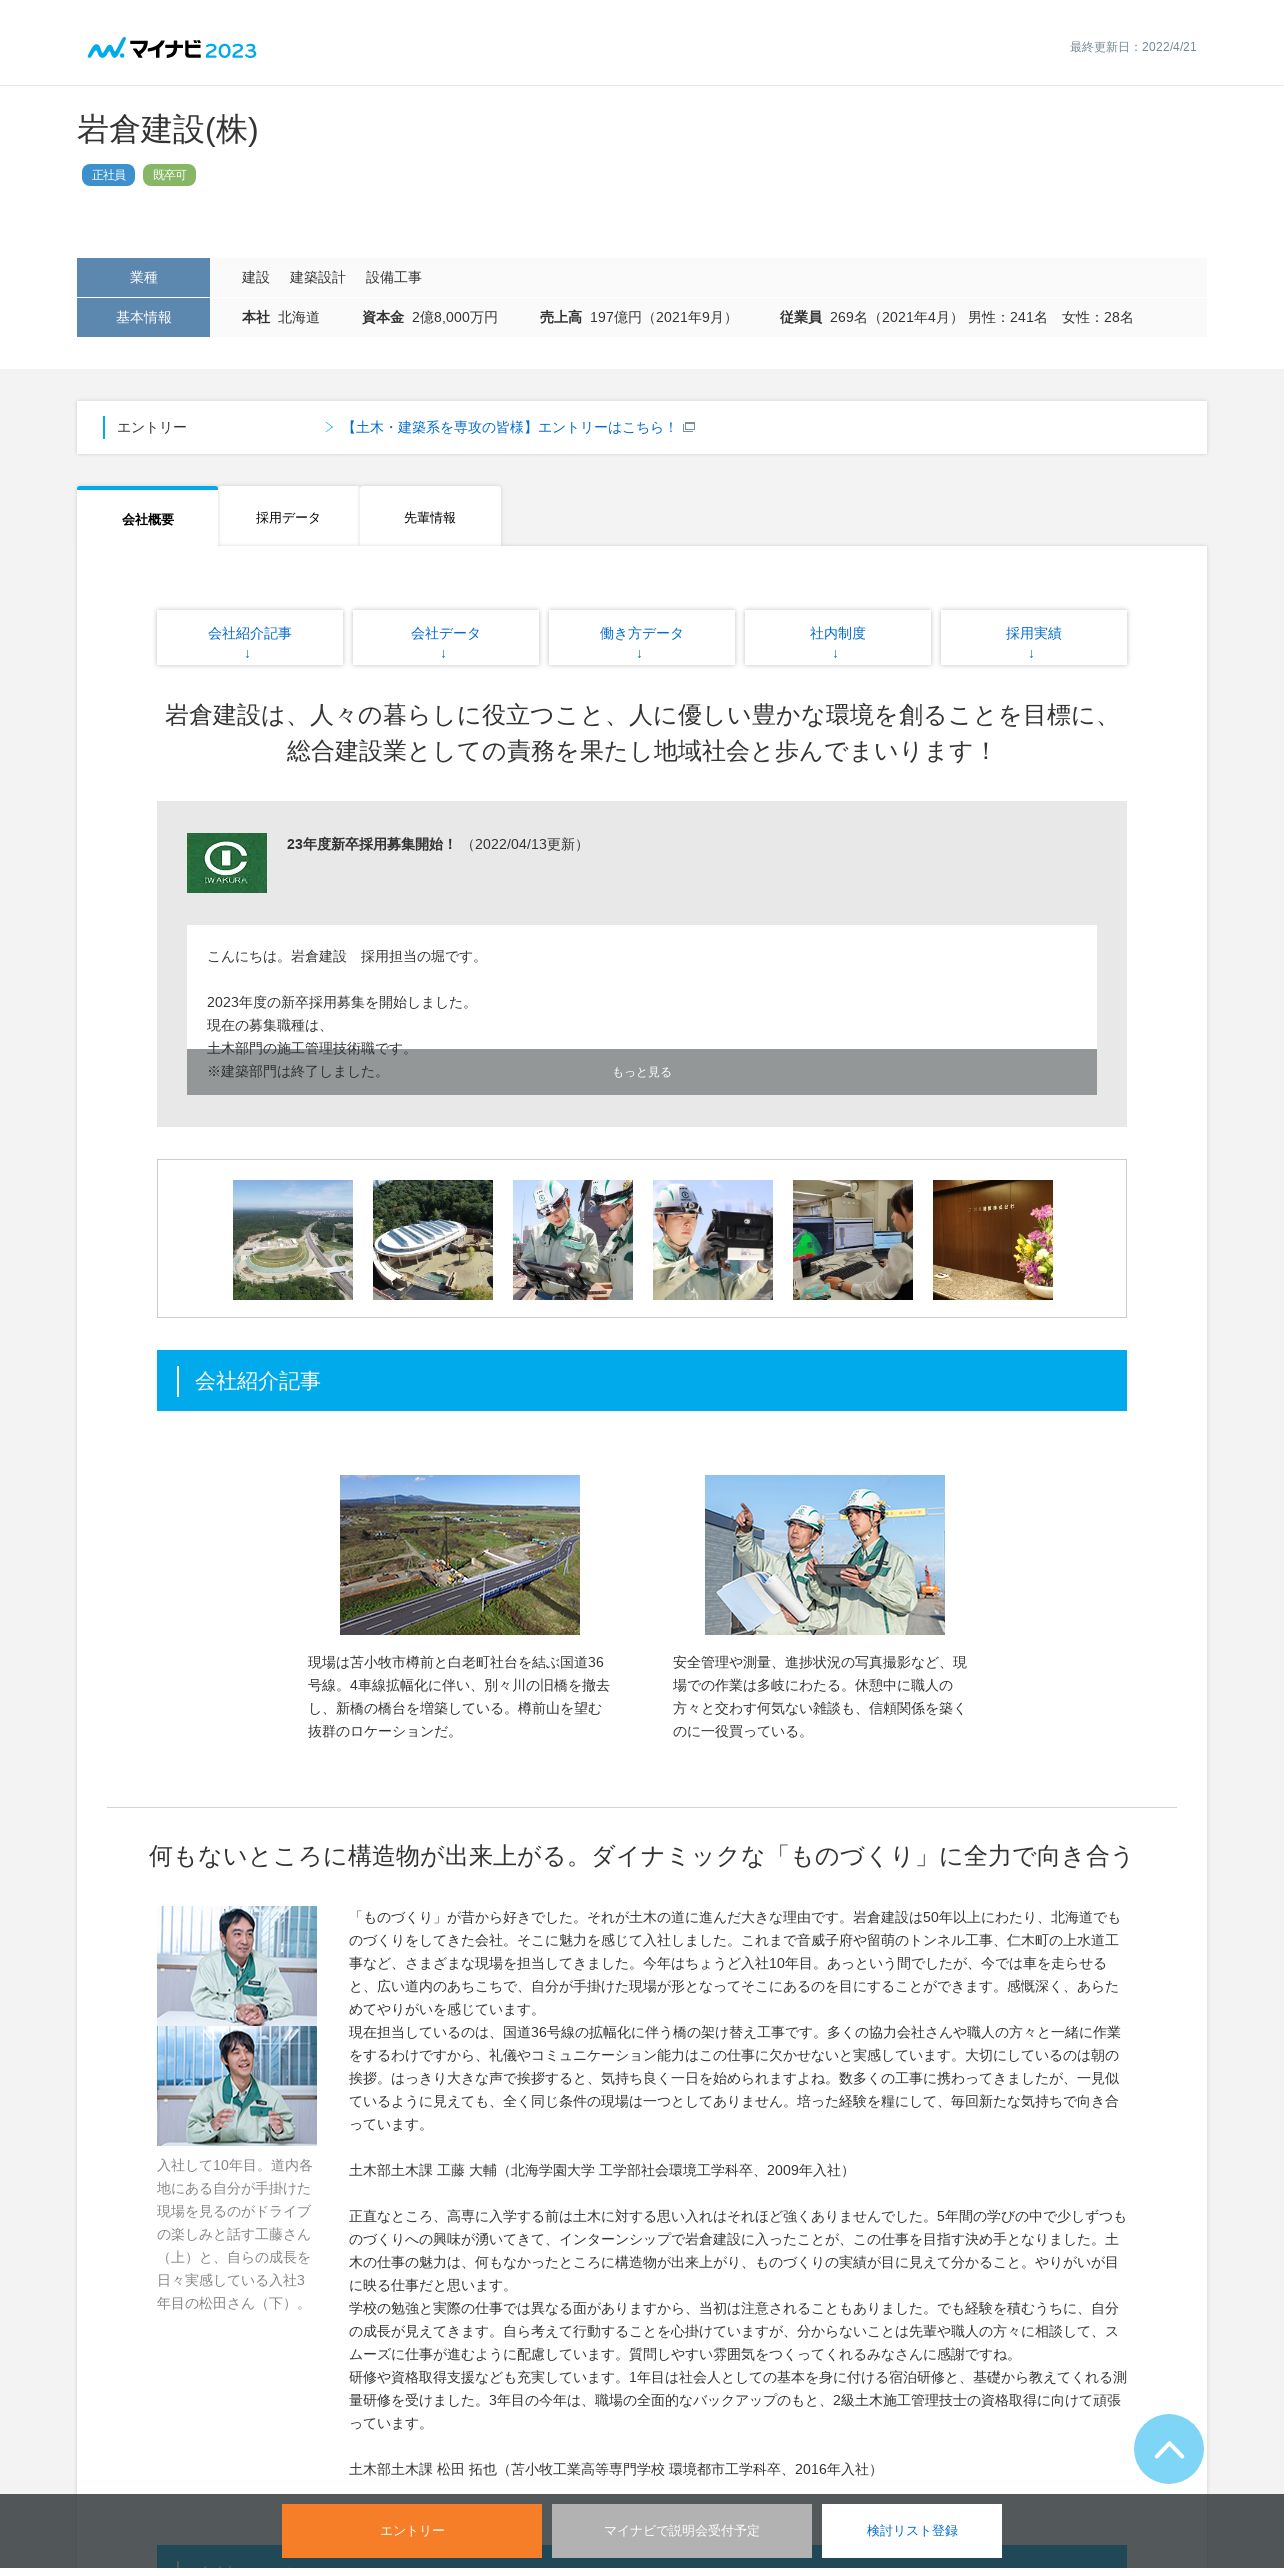Screen dimensions: 1284x2568
Task: Click the interviewee portrait photos
Action: point(237,2025)
